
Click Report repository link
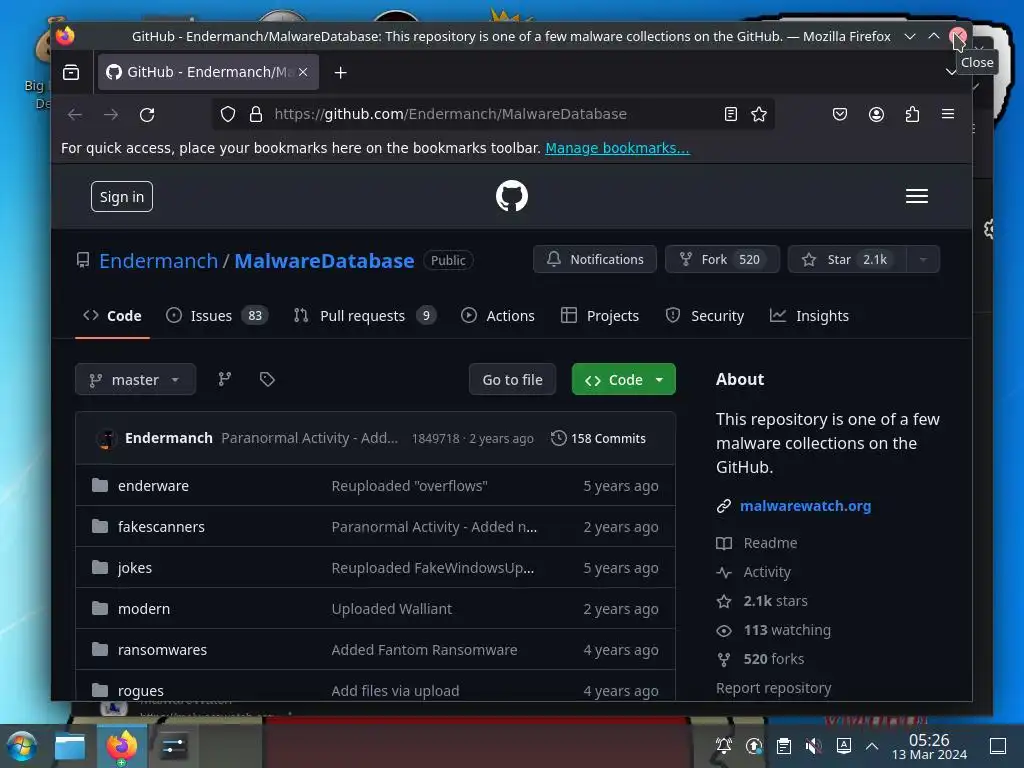click(773, 688)
